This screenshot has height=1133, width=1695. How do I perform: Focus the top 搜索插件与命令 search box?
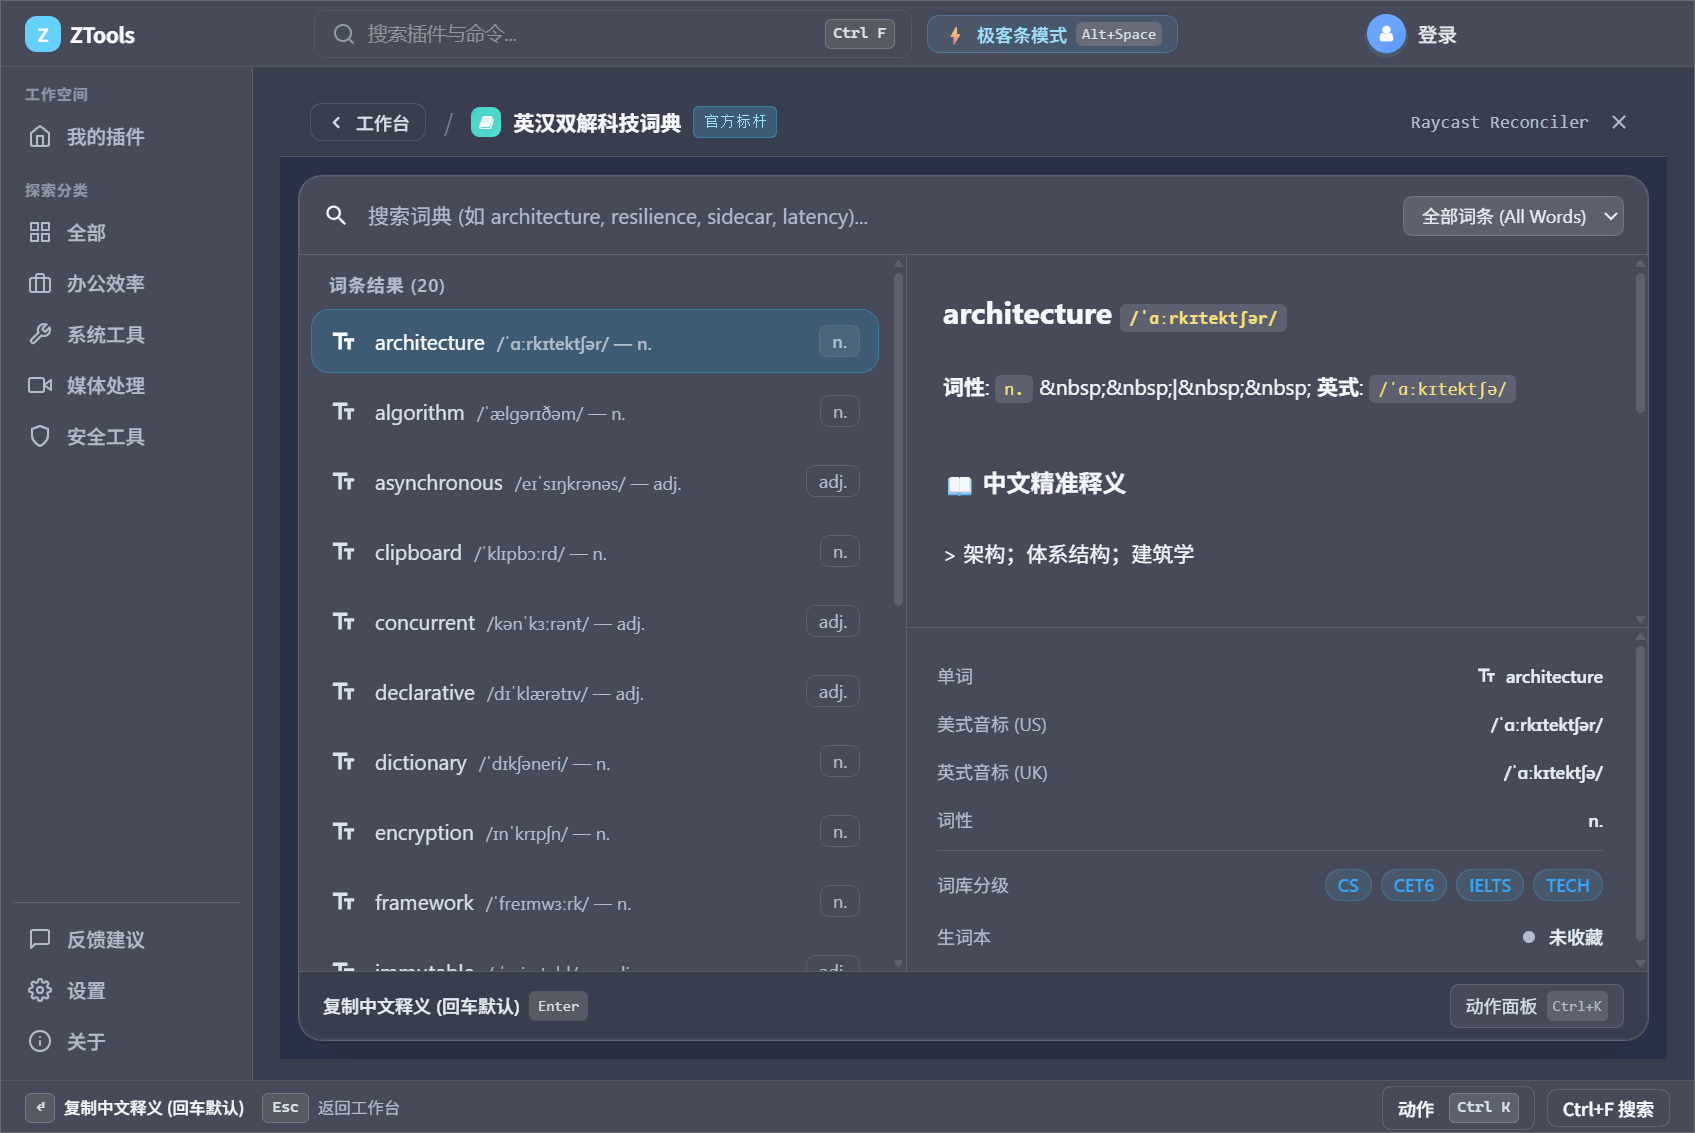coord(612,34)
